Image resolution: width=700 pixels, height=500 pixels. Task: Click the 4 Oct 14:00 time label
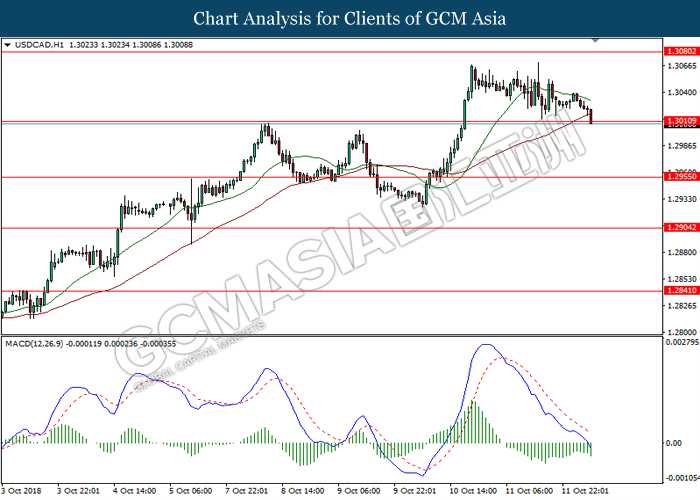[134, 491]
